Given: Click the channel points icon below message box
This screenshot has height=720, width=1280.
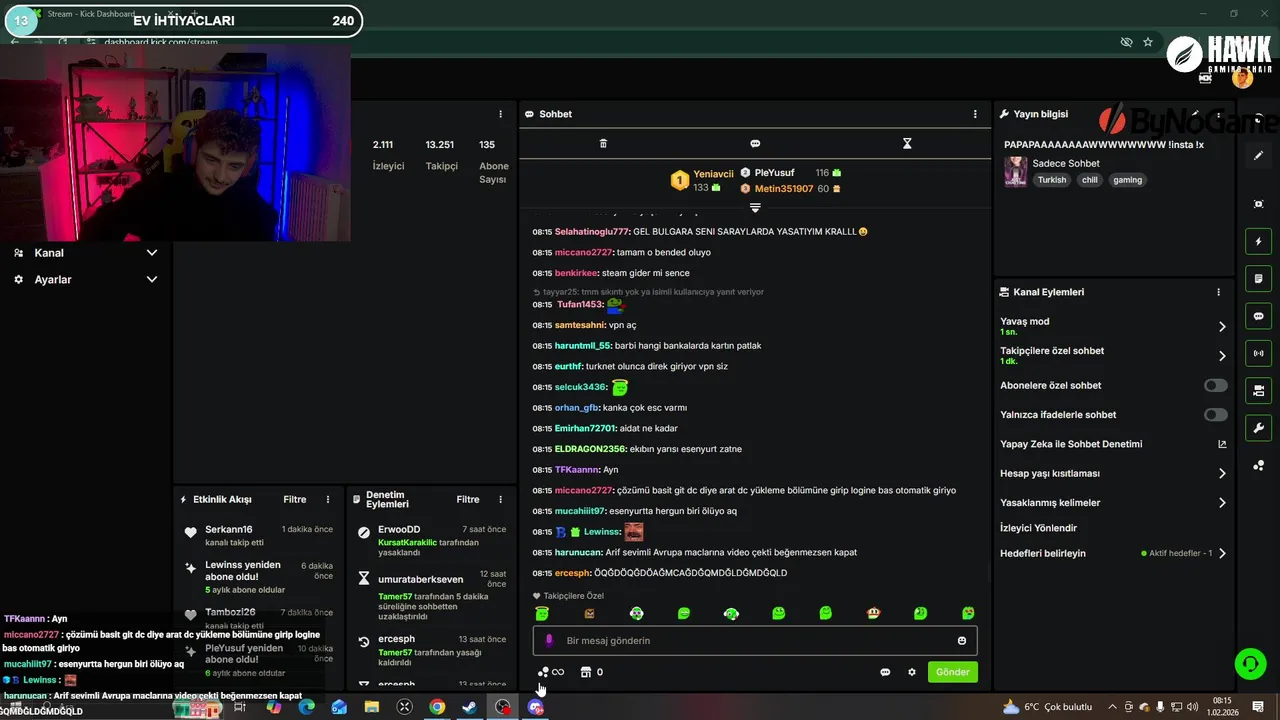Looking at the screenshot, I should coord(543,672).
